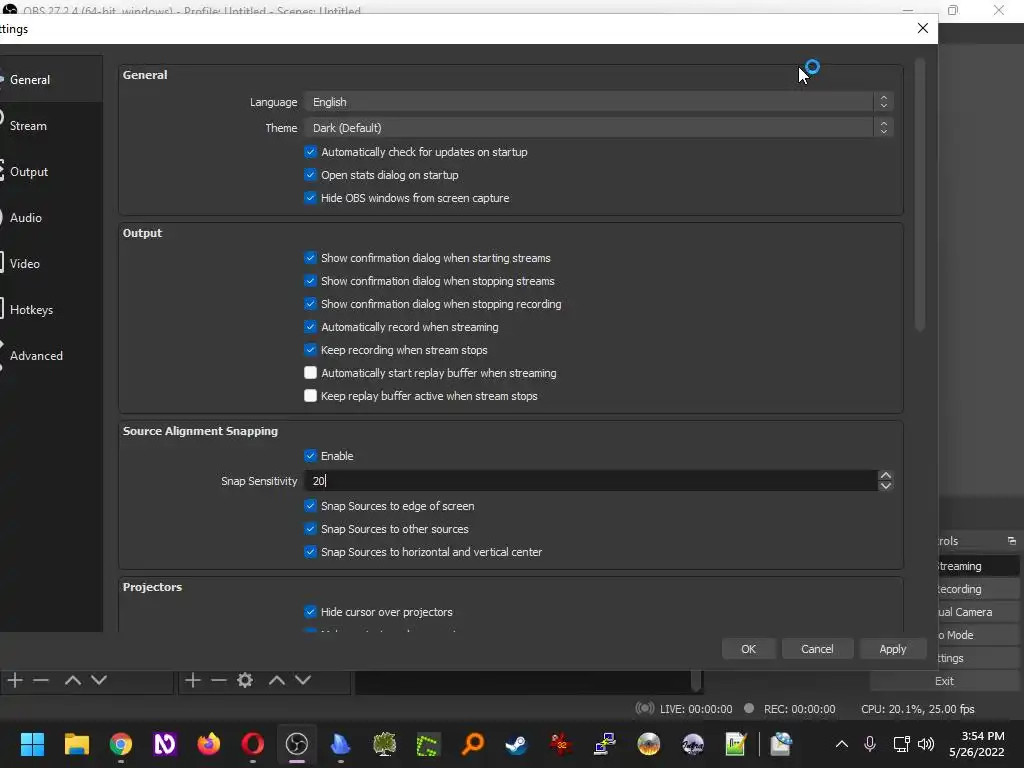The image size is (1024, 768).
Task: Open Opera browser from taskbar
Action: [253, 744]
